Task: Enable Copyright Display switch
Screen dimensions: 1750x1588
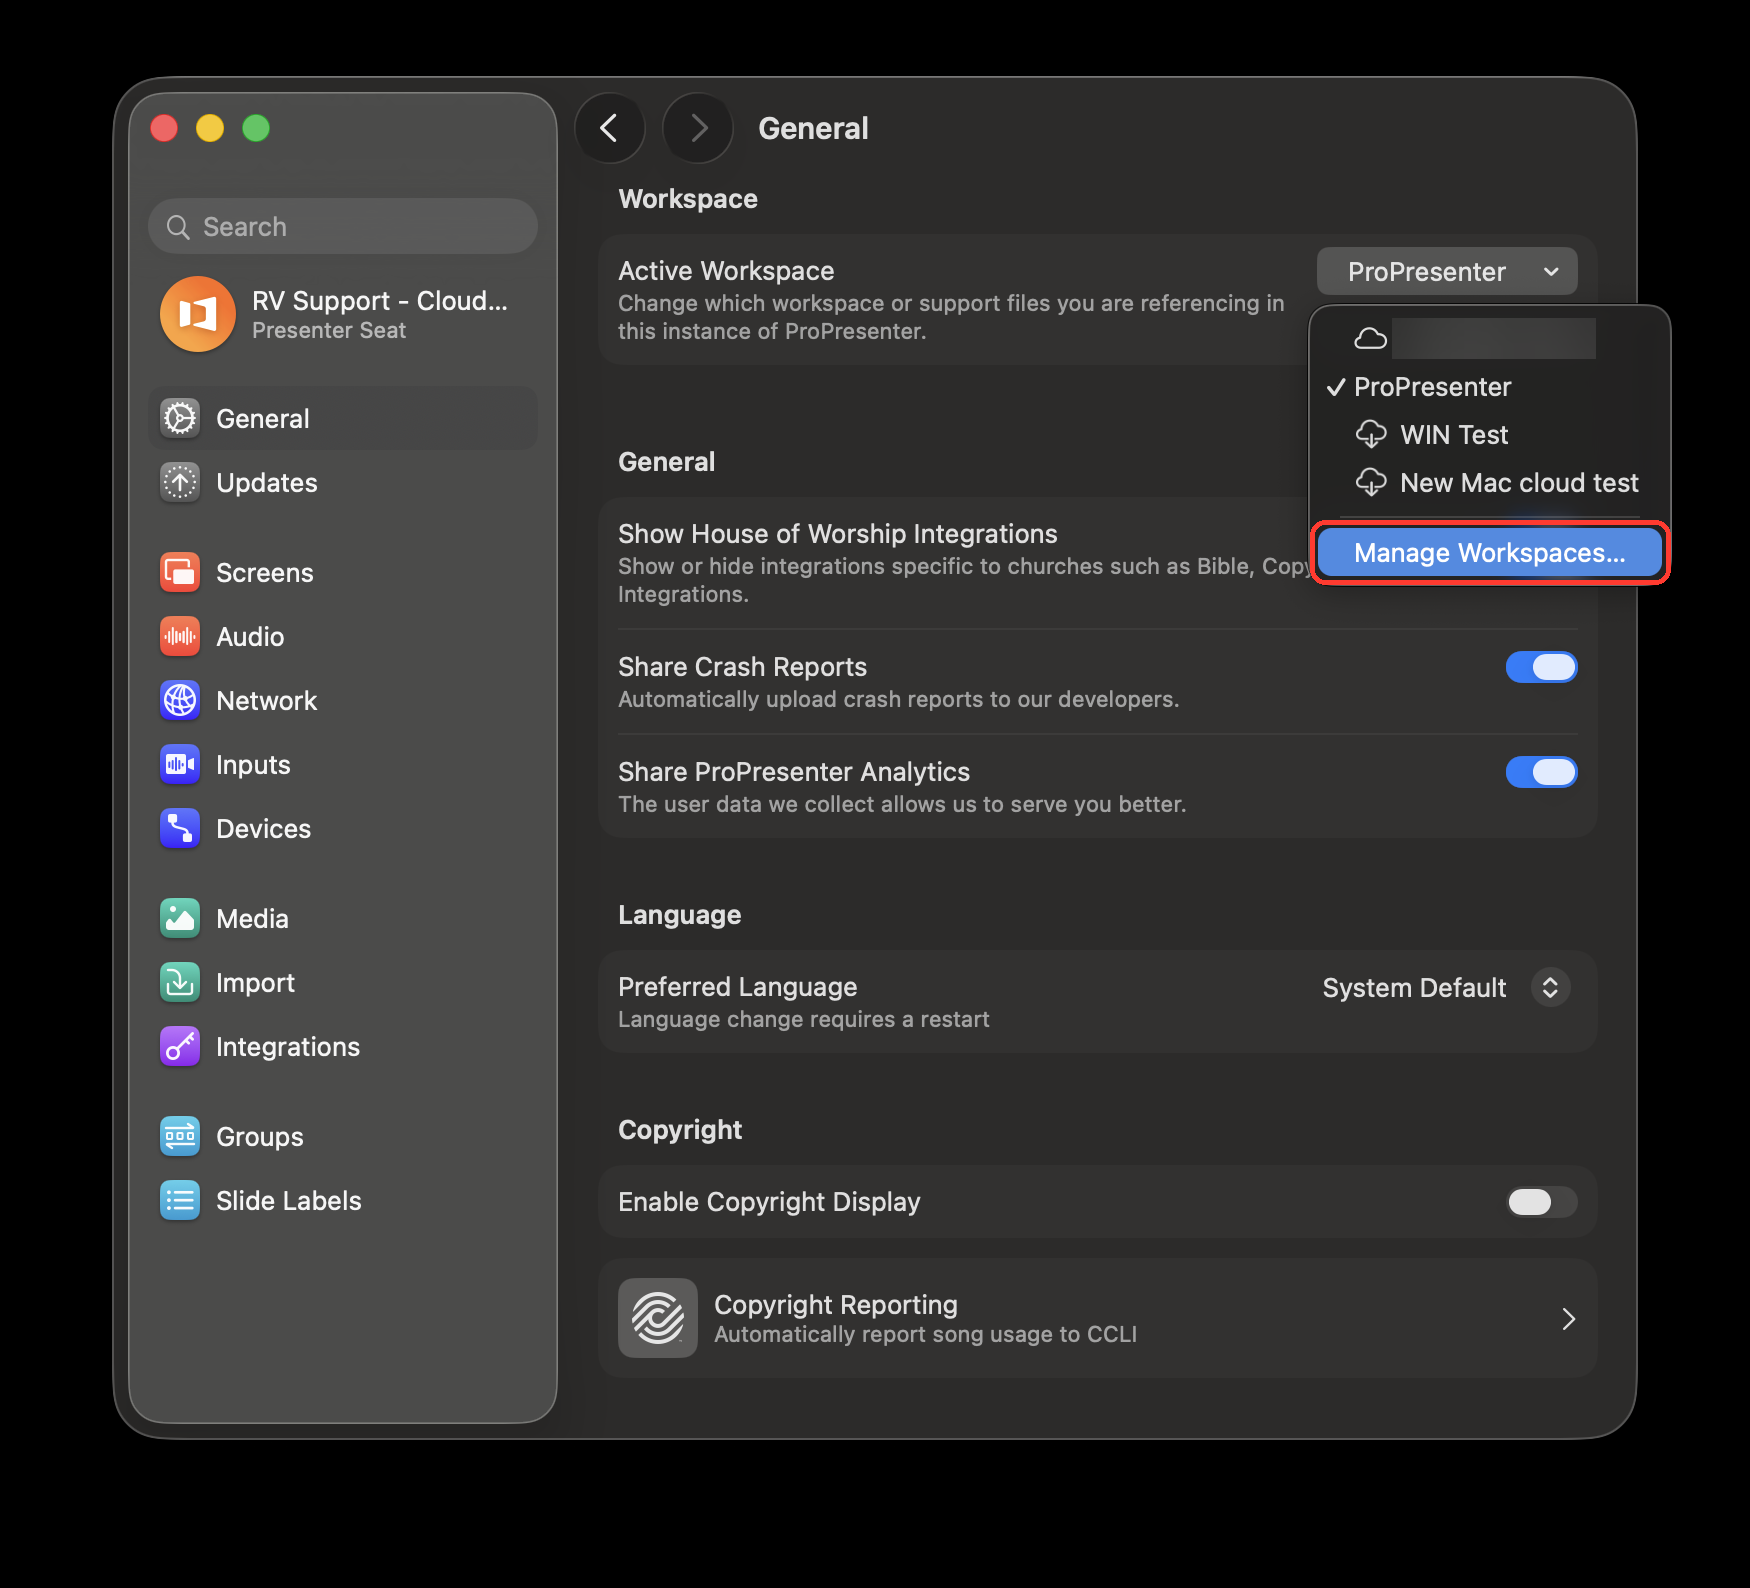Action: (1541, 1201)
